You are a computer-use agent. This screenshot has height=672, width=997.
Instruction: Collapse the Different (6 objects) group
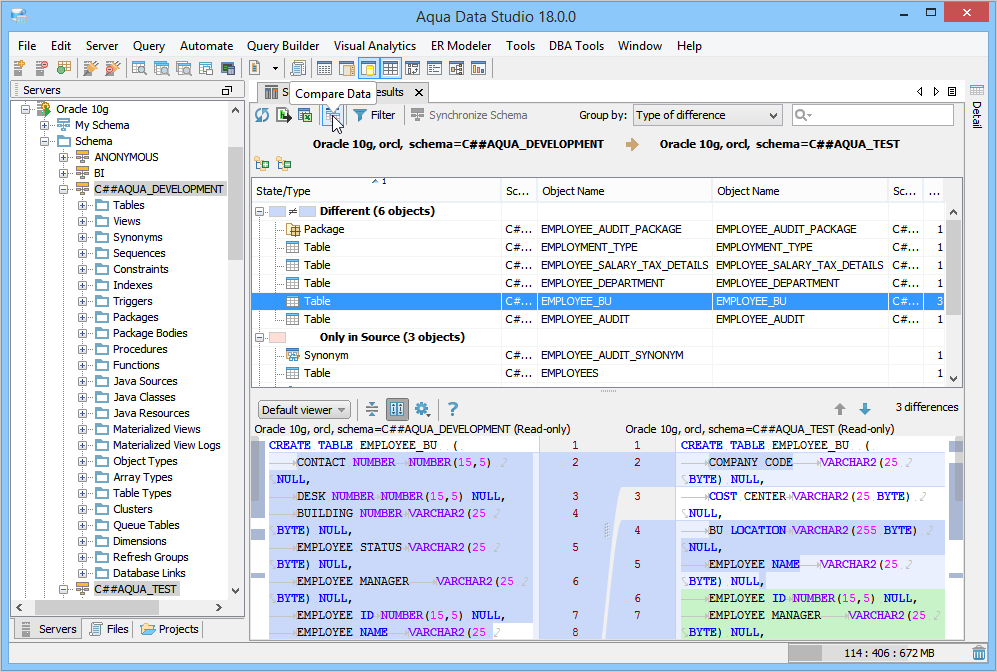[259, 211]
